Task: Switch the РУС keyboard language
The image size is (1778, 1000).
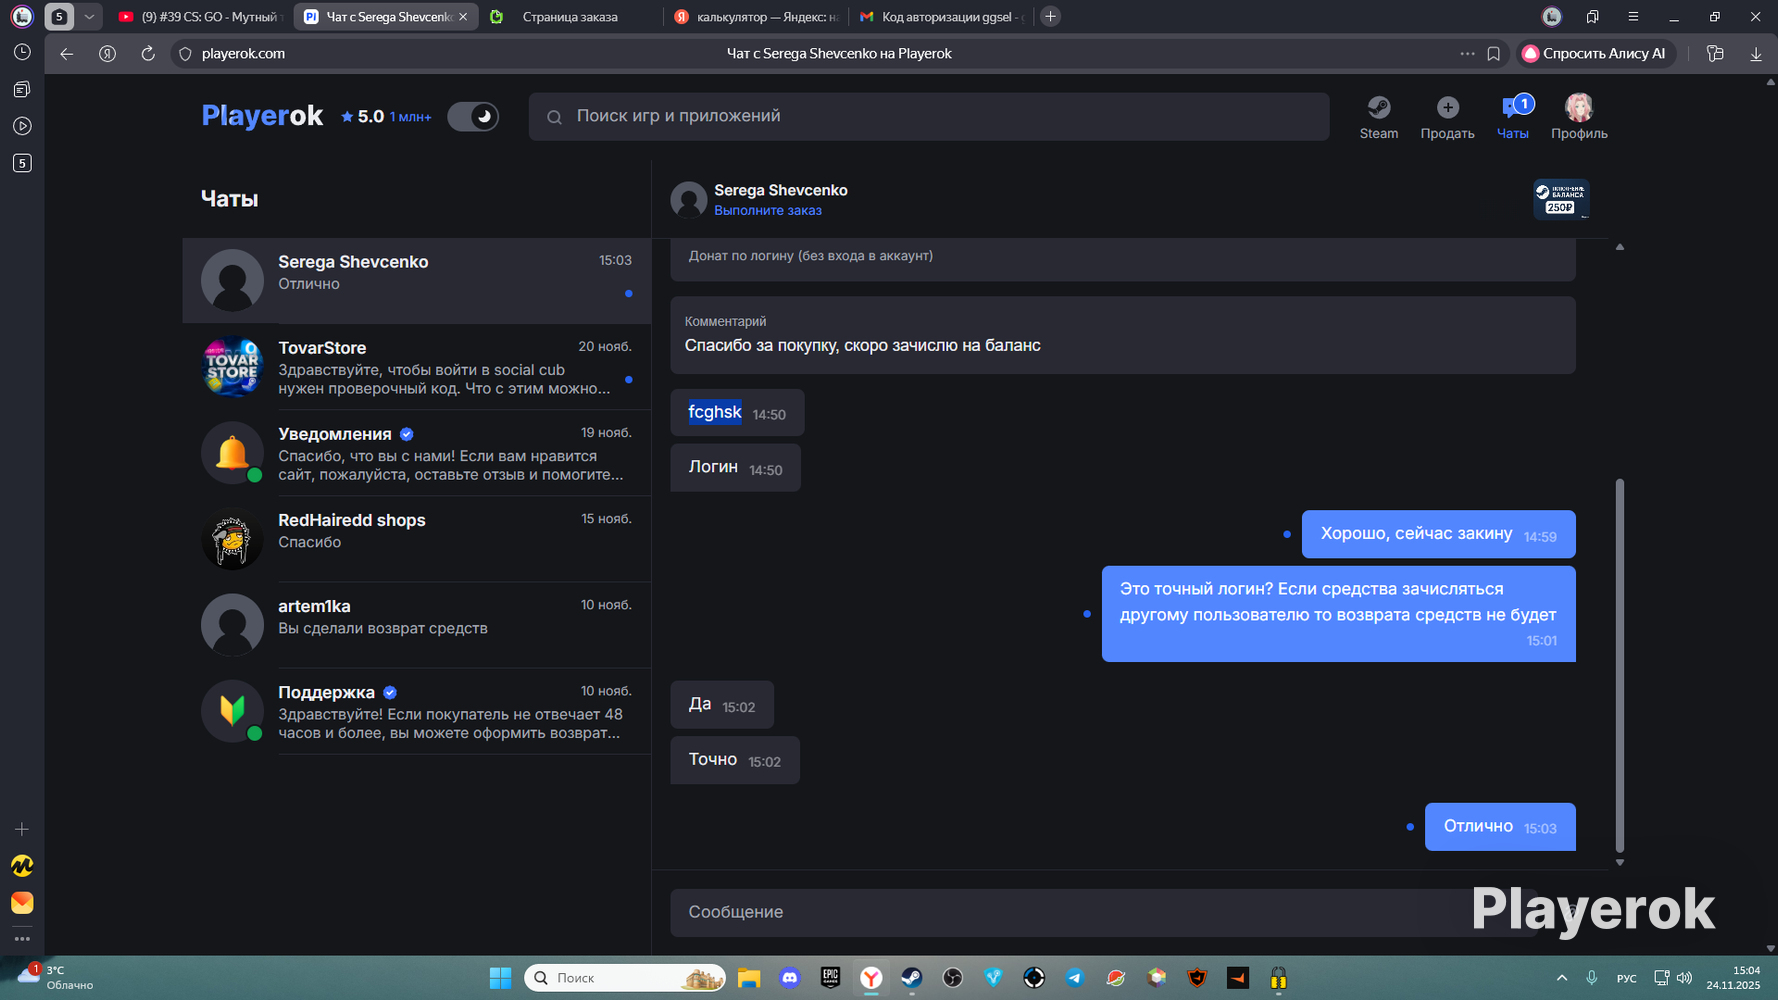Action: point(1627,978)
